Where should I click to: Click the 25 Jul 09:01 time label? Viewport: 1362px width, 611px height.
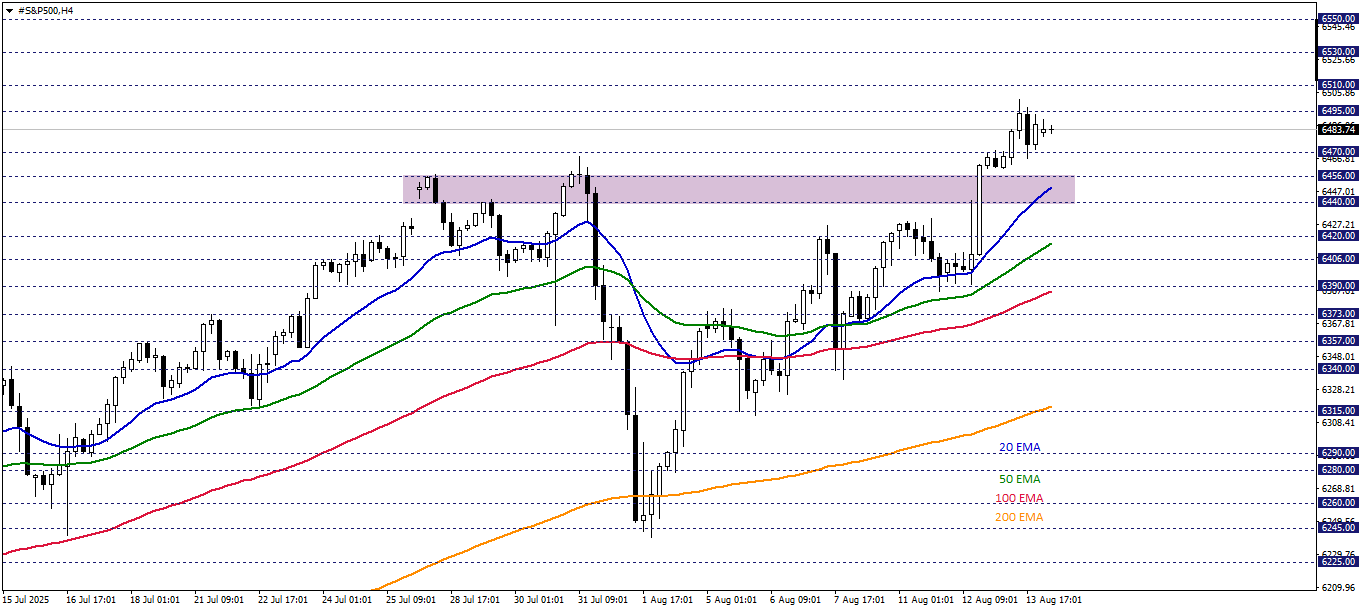coord(410,600)
